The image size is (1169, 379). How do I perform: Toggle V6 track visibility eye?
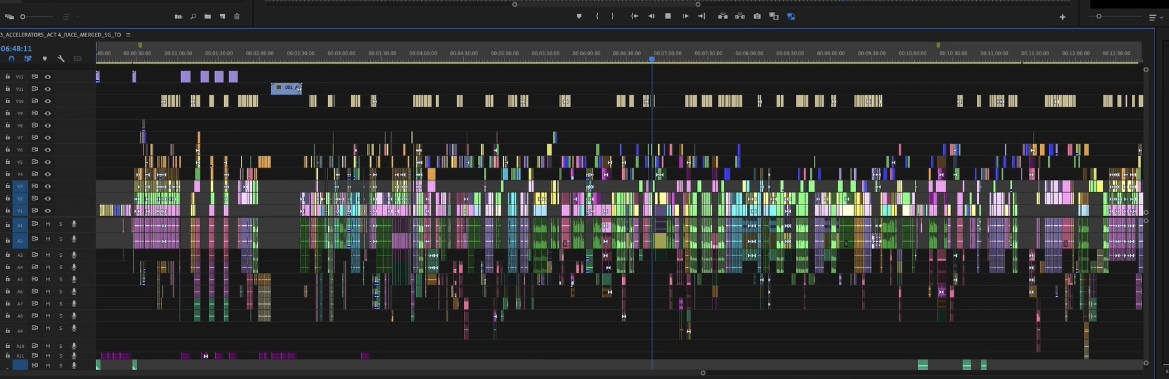[x=48, y=150]
